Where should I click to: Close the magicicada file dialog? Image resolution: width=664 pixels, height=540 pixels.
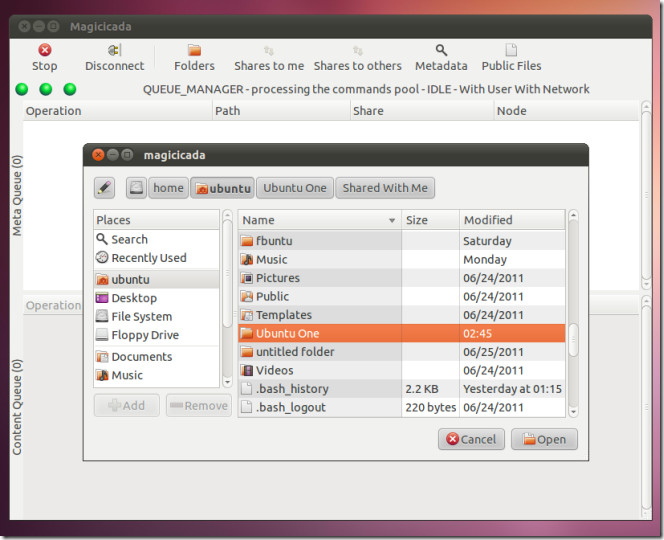pyautogui.click(x=98, y=155)
